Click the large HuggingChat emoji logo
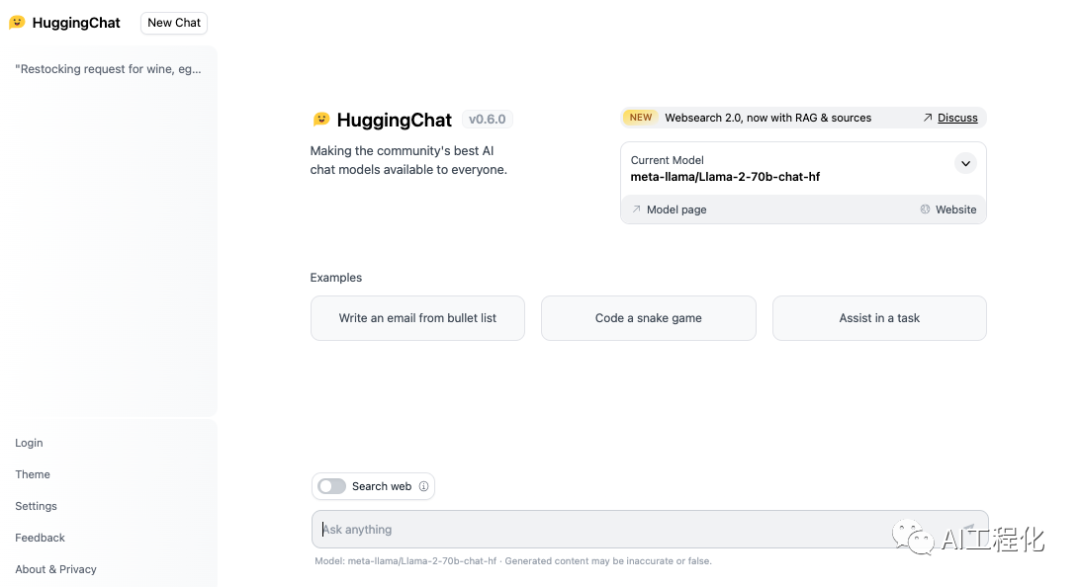Viewport: 1080px width, 587px height. 321,120
